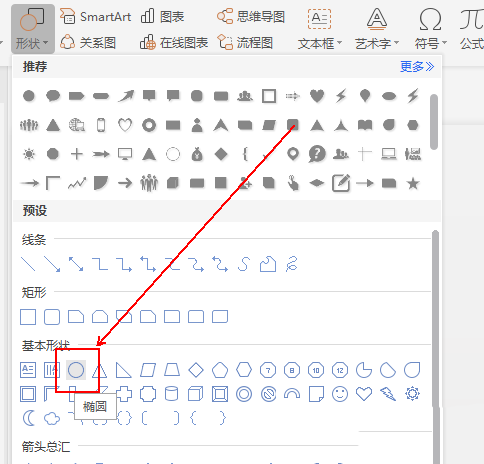Select the computer monitor icon in 推荐
The height and width of the screenshot is (464, 484).
125,154
